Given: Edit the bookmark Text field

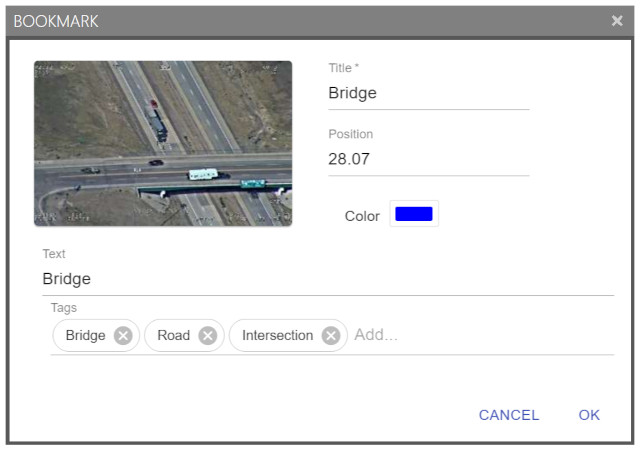Looking at the screenshot, I should point(328,279).
